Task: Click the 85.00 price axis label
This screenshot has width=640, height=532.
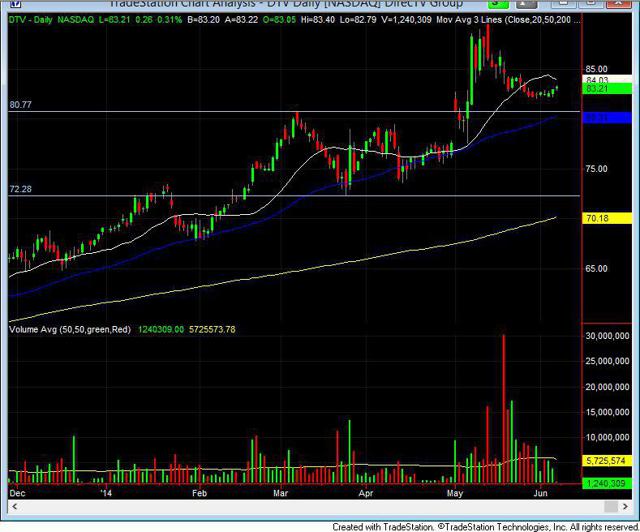Action: (596, 69)
